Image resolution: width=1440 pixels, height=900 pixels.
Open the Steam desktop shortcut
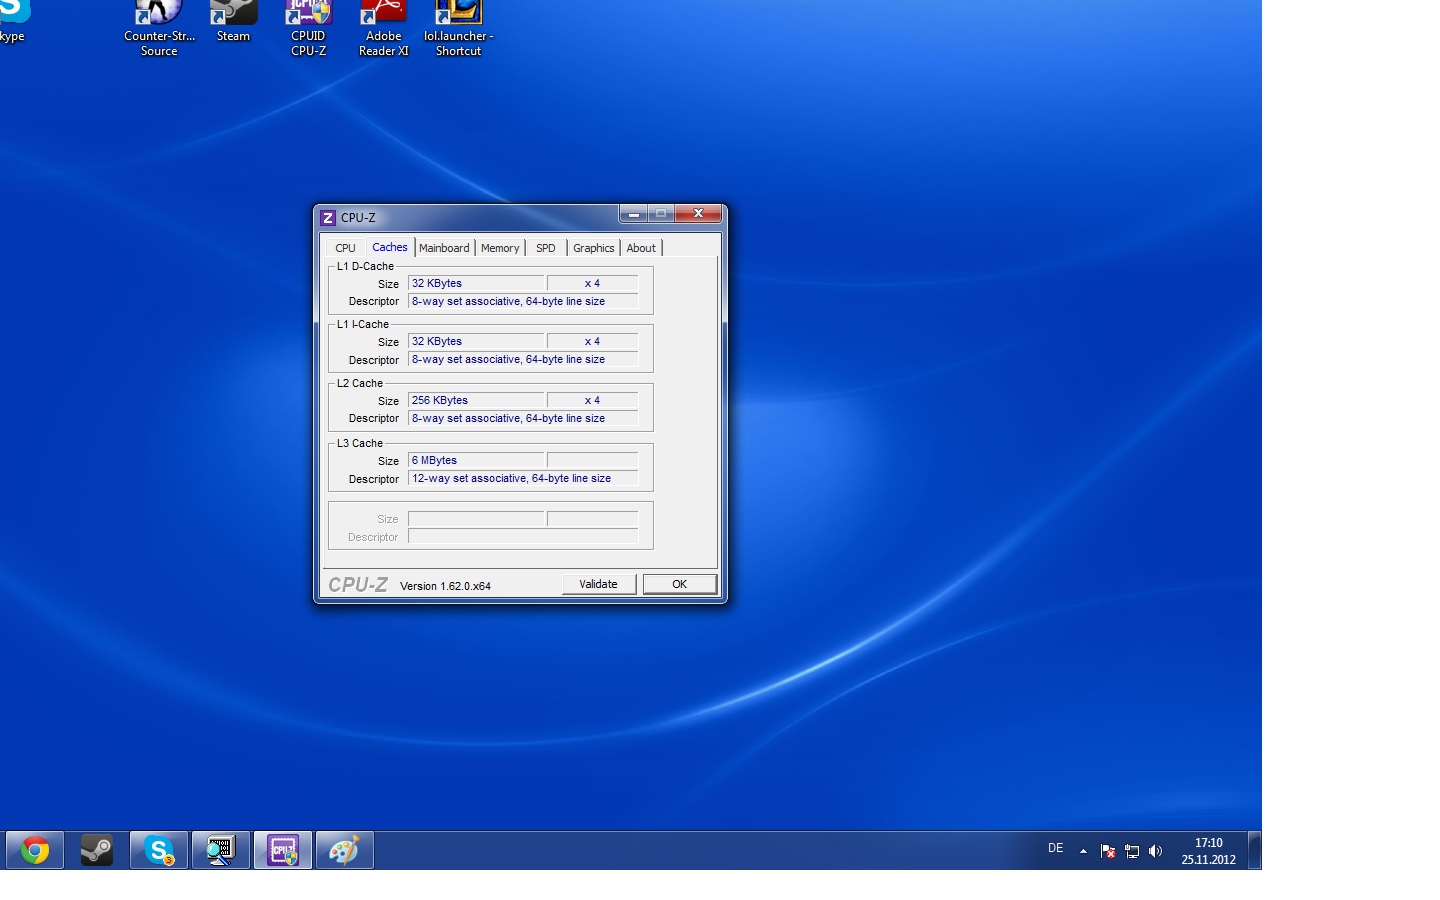click(x=233, y=22)
